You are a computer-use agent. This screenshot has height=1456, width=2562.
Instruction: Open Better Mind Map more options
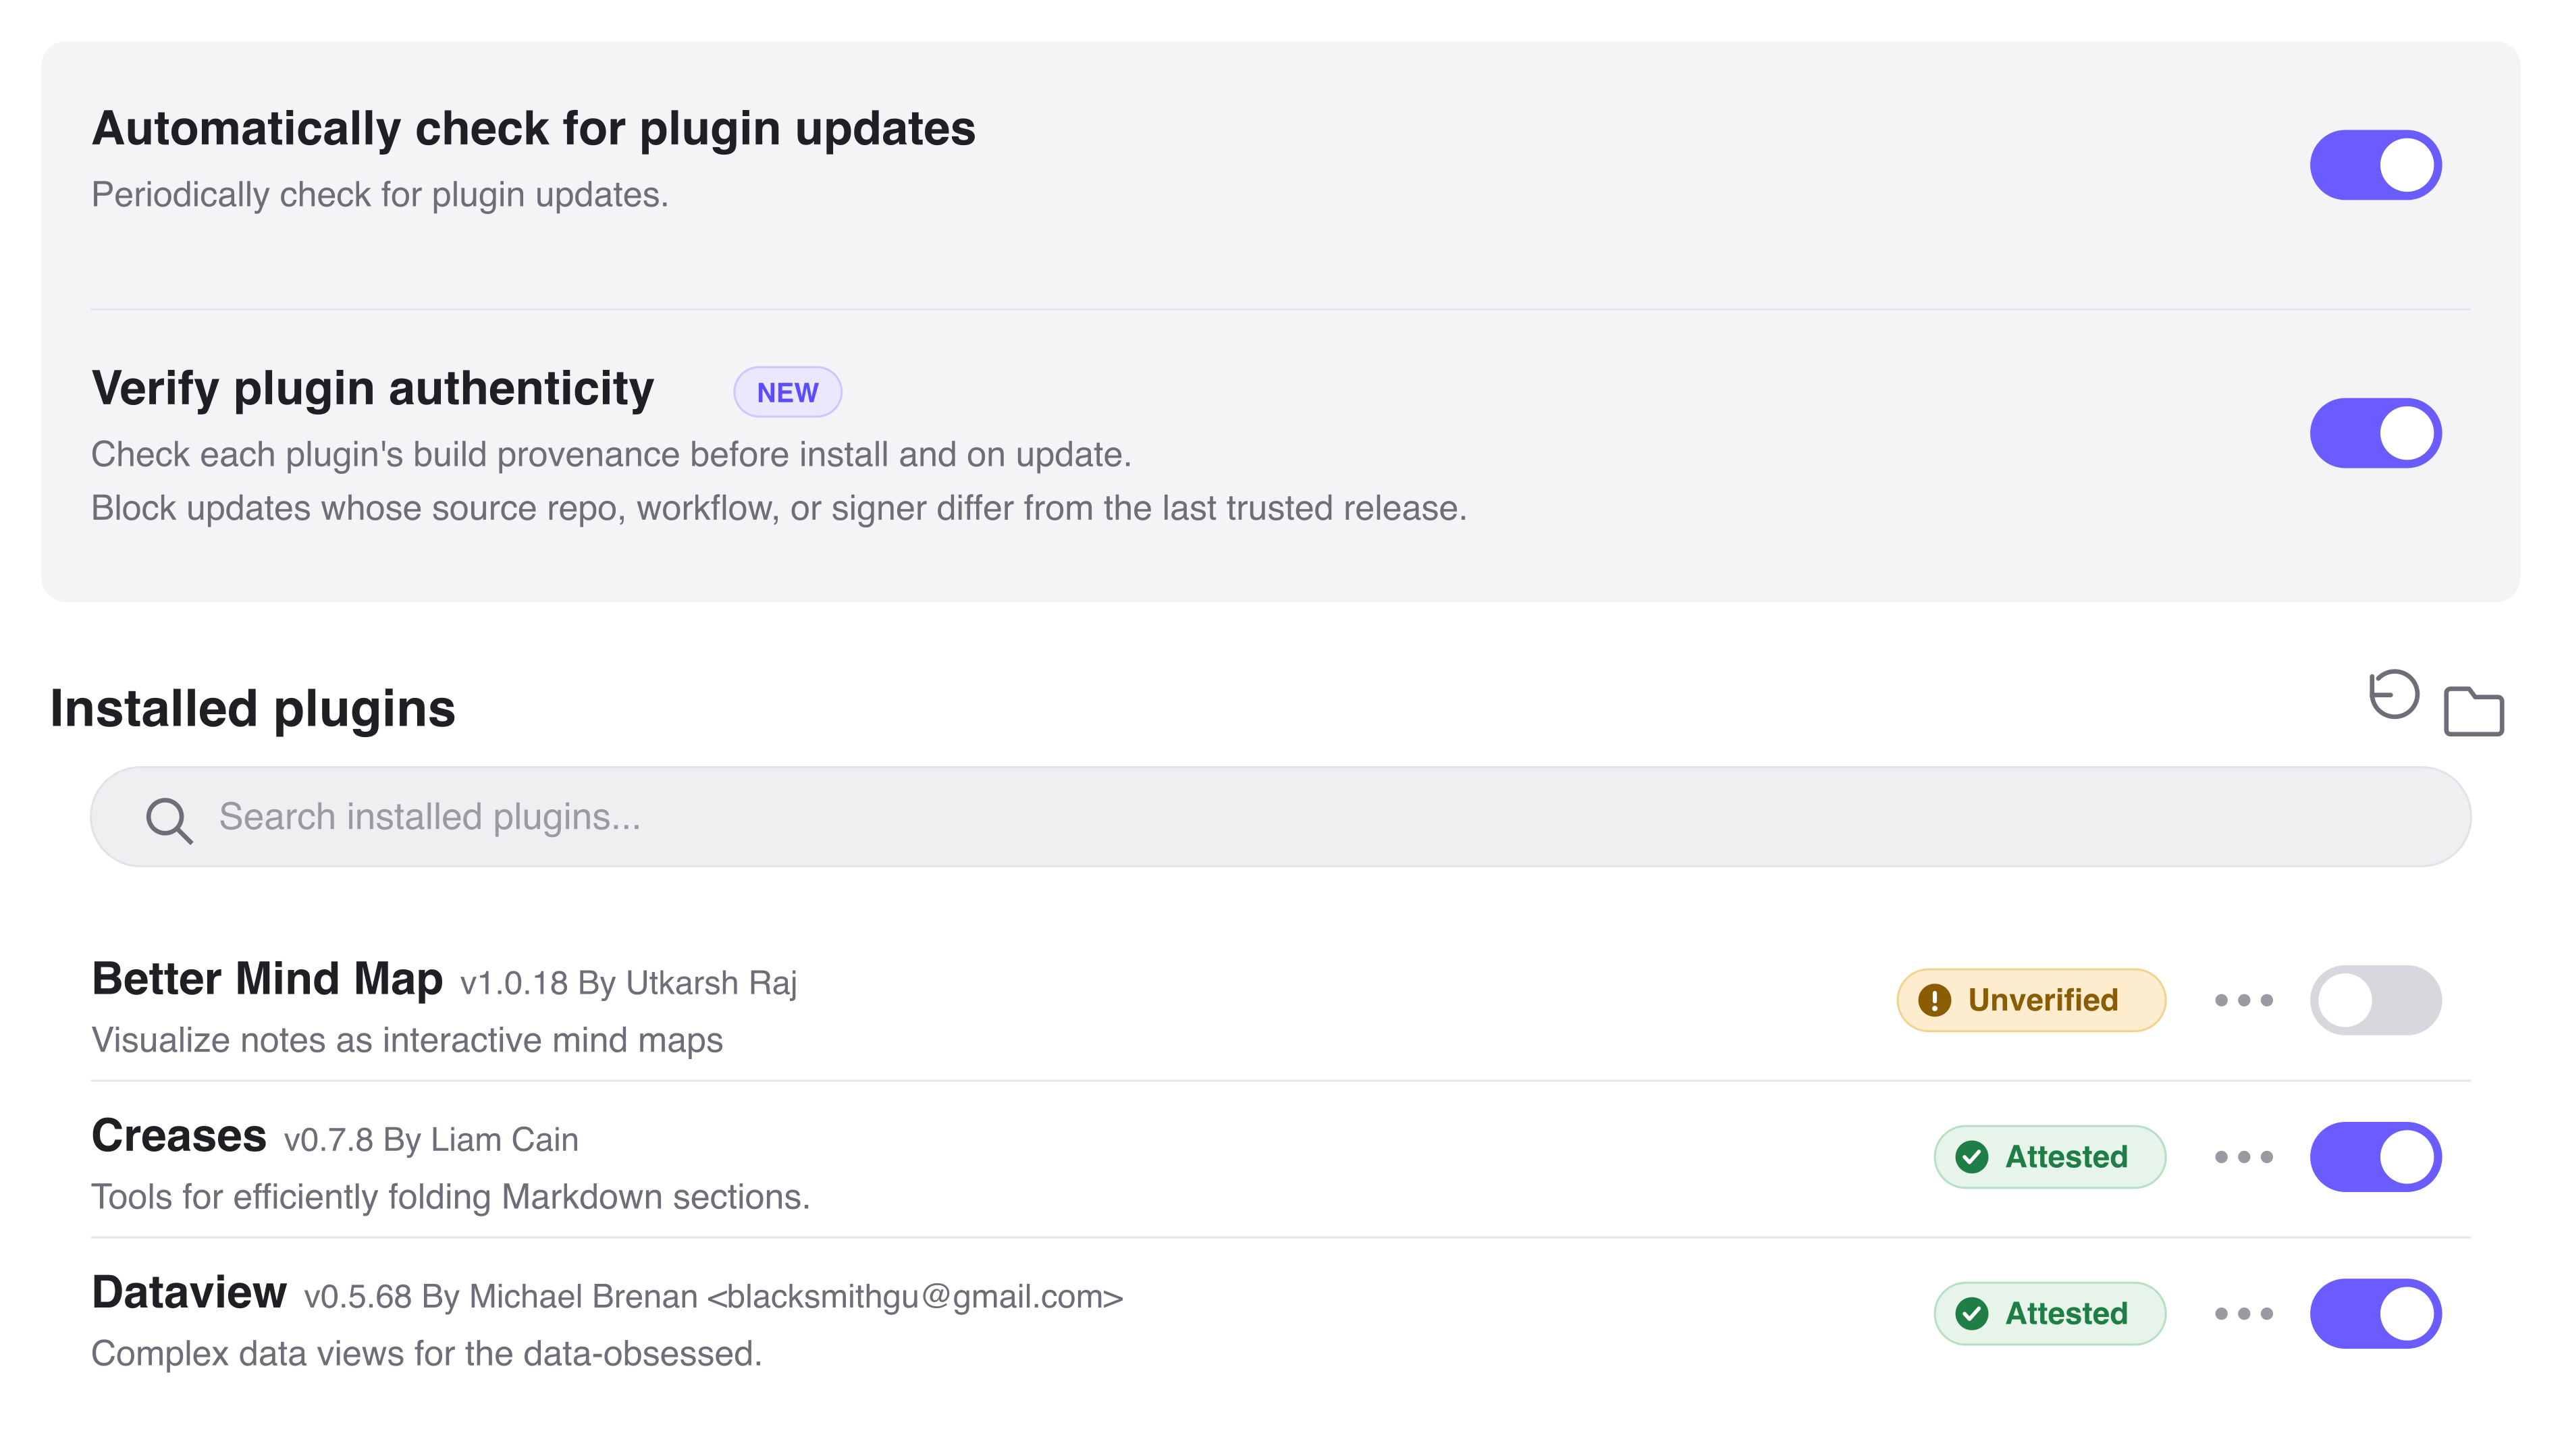2243,1000
